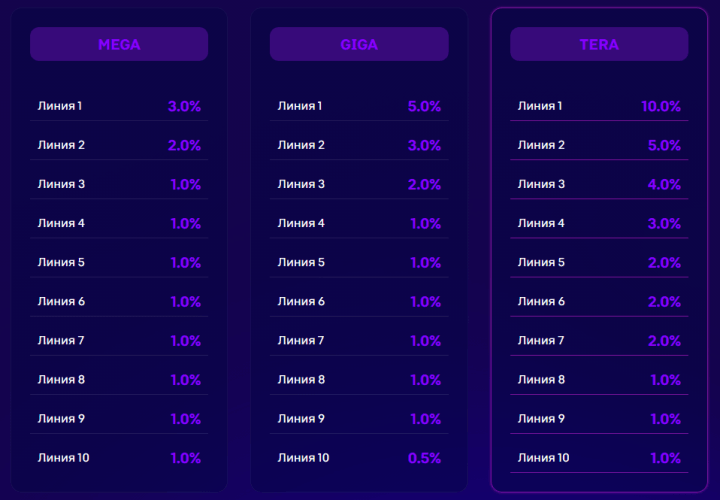
Task: Click the 0.5% value in GIGA
Action: tap(425, 458)
